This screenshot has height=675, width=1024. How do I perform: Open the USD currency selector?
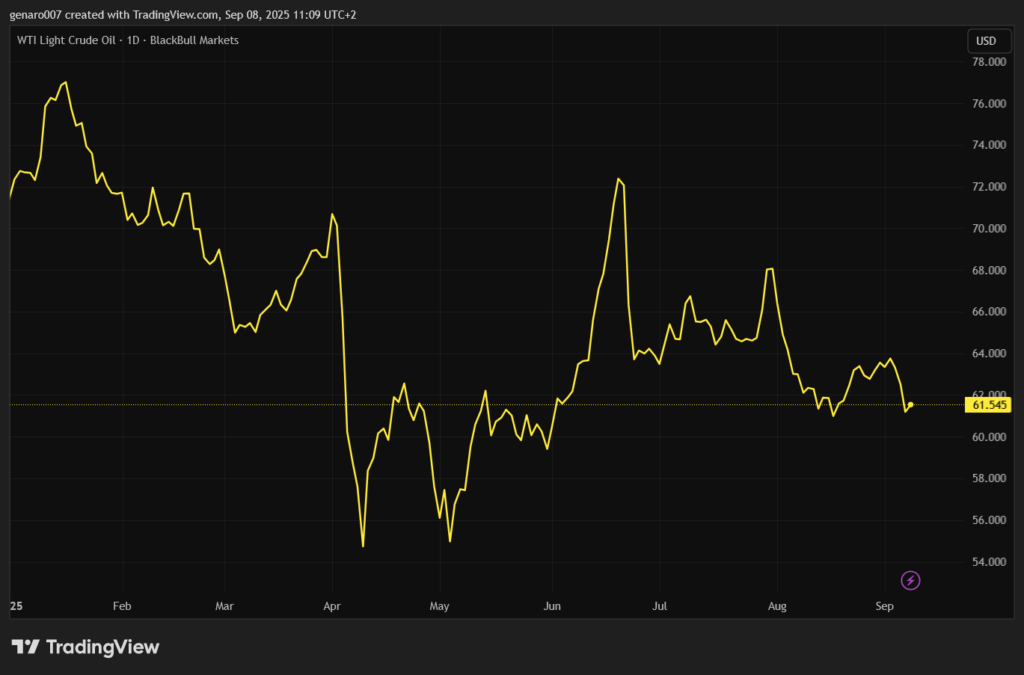click(x=986, y=41)
